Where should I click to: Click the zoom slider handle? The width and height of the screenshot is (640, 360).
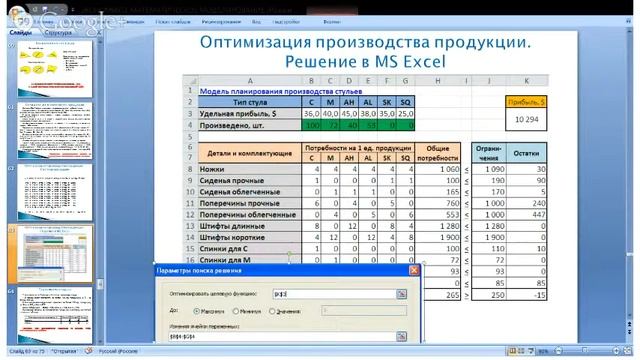(584, 351)
